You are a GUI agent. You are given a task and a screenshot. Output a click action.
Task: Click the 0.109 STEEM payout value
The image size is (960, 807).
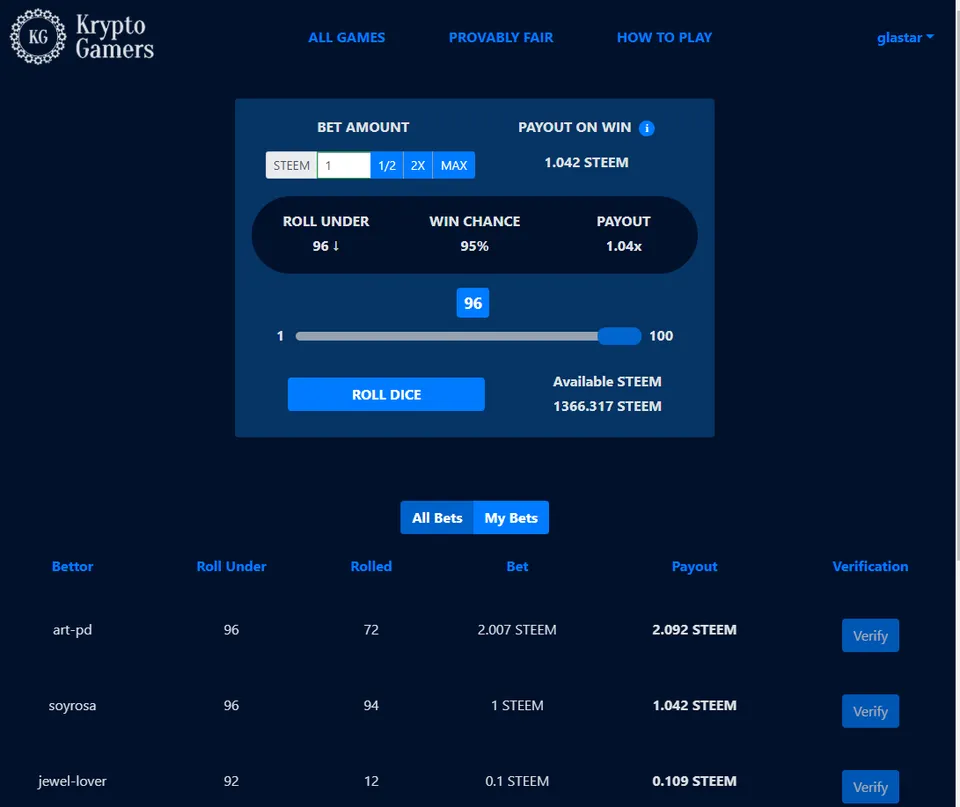[694, 781]
